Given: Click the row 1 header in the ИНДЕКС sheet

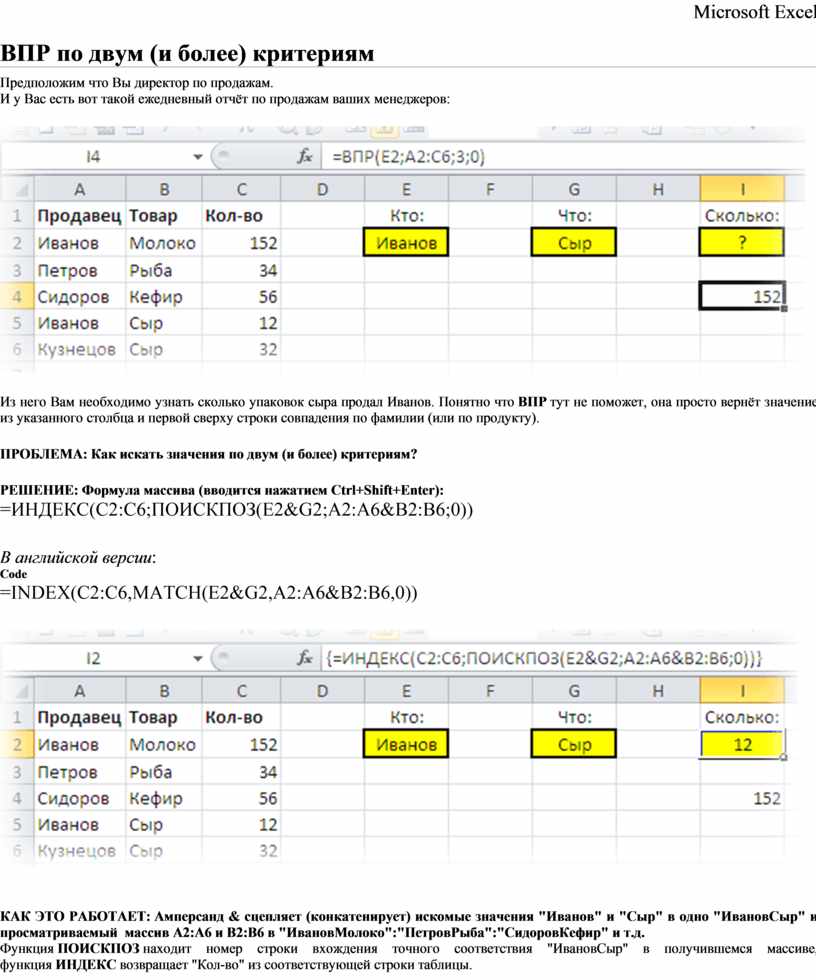Looking at the screenshot, I should point(17,718).
